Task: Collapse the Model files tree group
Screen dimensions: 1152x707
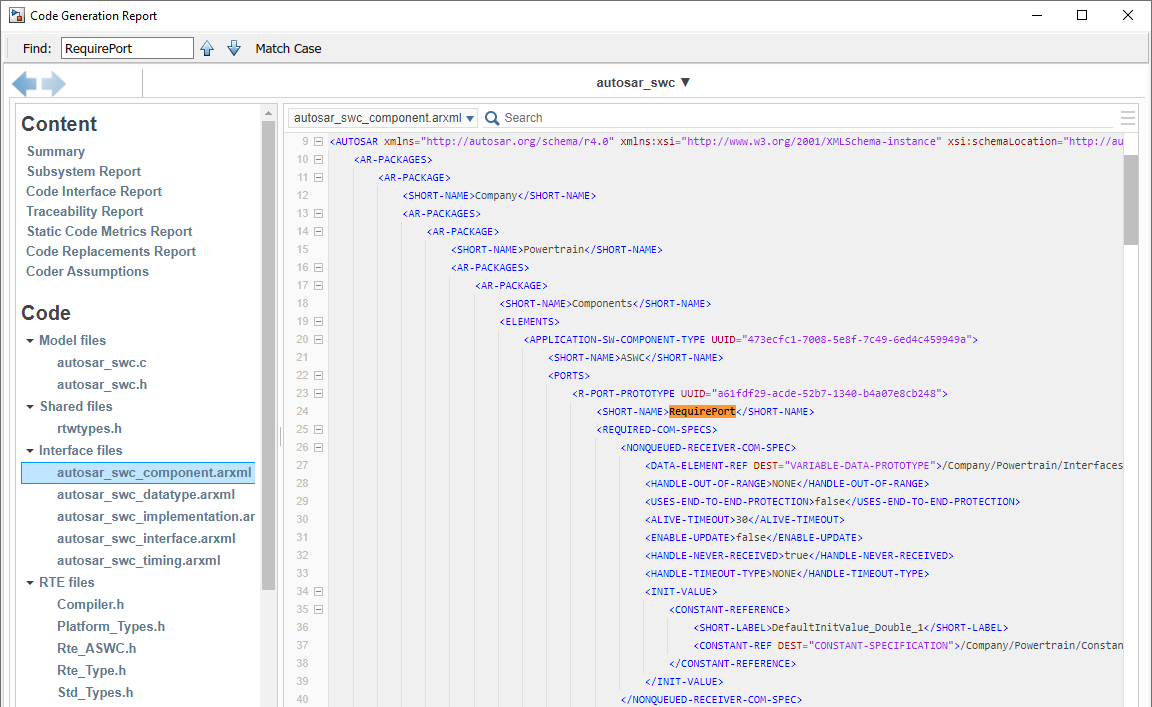Action: pyautogui.click(x=30, y=341)
